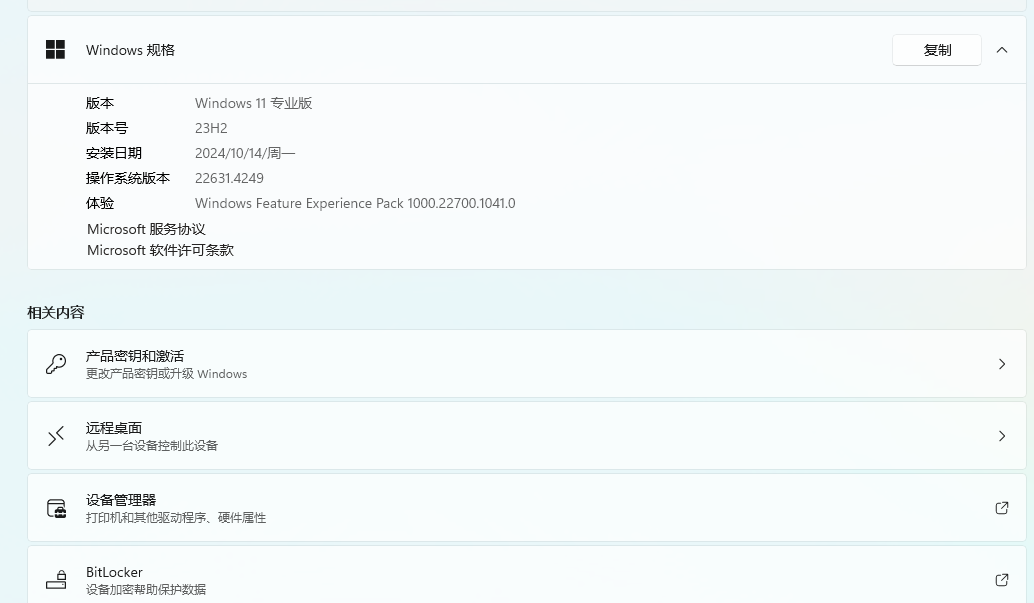The width and height of the screenshot is (1034, 603).
Task: Open 产品密钥和激活 with its right chevron
Action: coord(1002,364)
